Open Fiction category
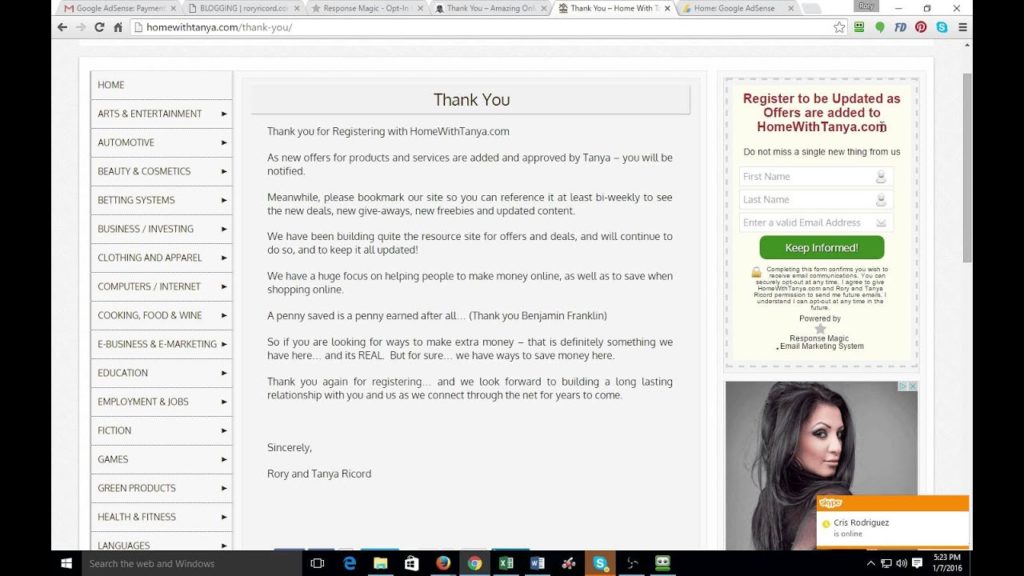Screen dimensions: 1024x576 [161, 430]
